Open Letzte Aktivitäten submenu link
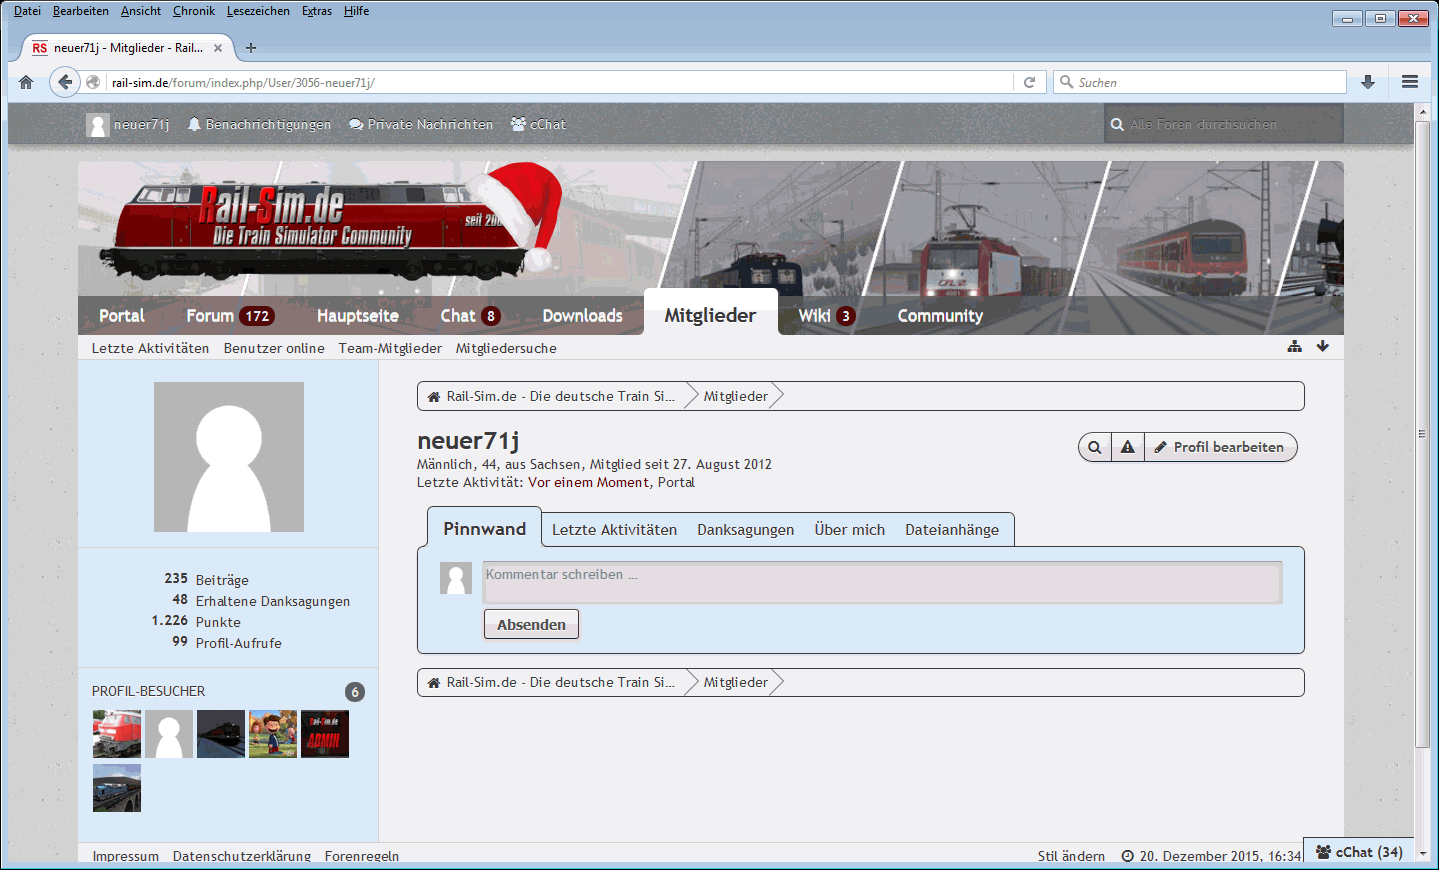Image resolution: width=1439 pixels, height=870 pixels. click(151, 349)
